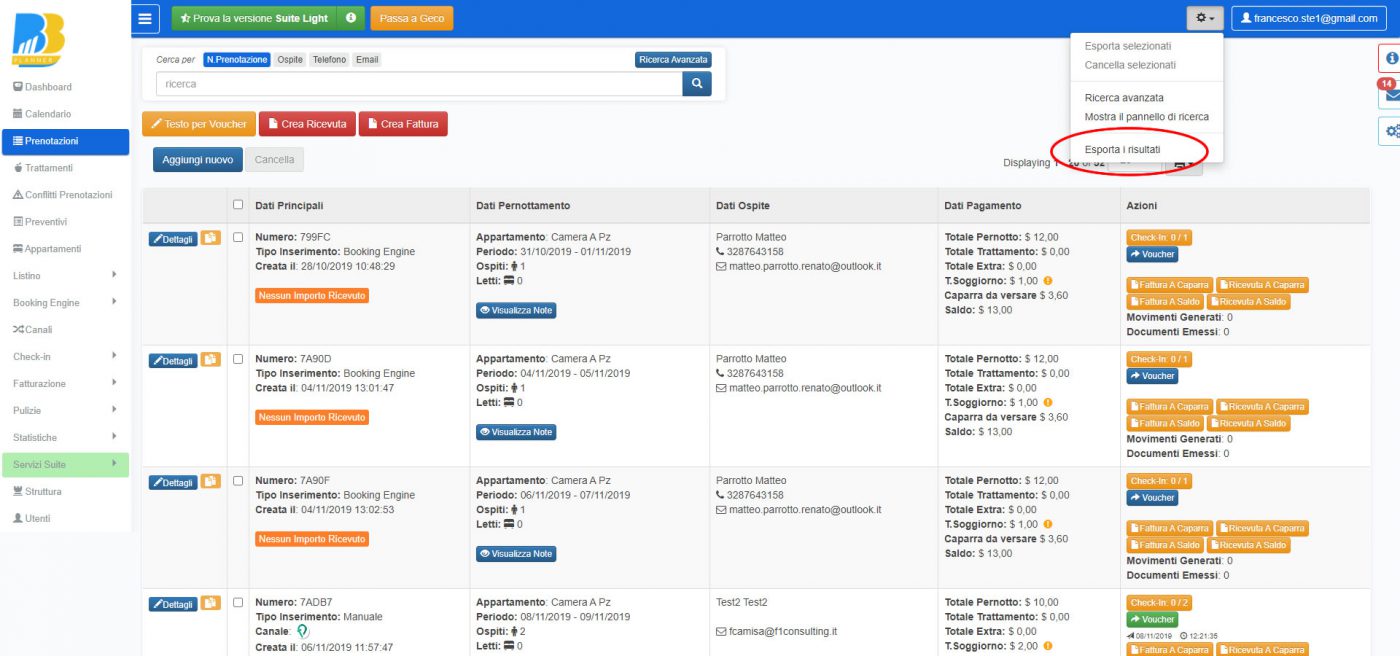Choose Esporta i risultati from the dropdown
Screen dimensions: 1400x656
pyautogui.click(x=1122, y=150)
